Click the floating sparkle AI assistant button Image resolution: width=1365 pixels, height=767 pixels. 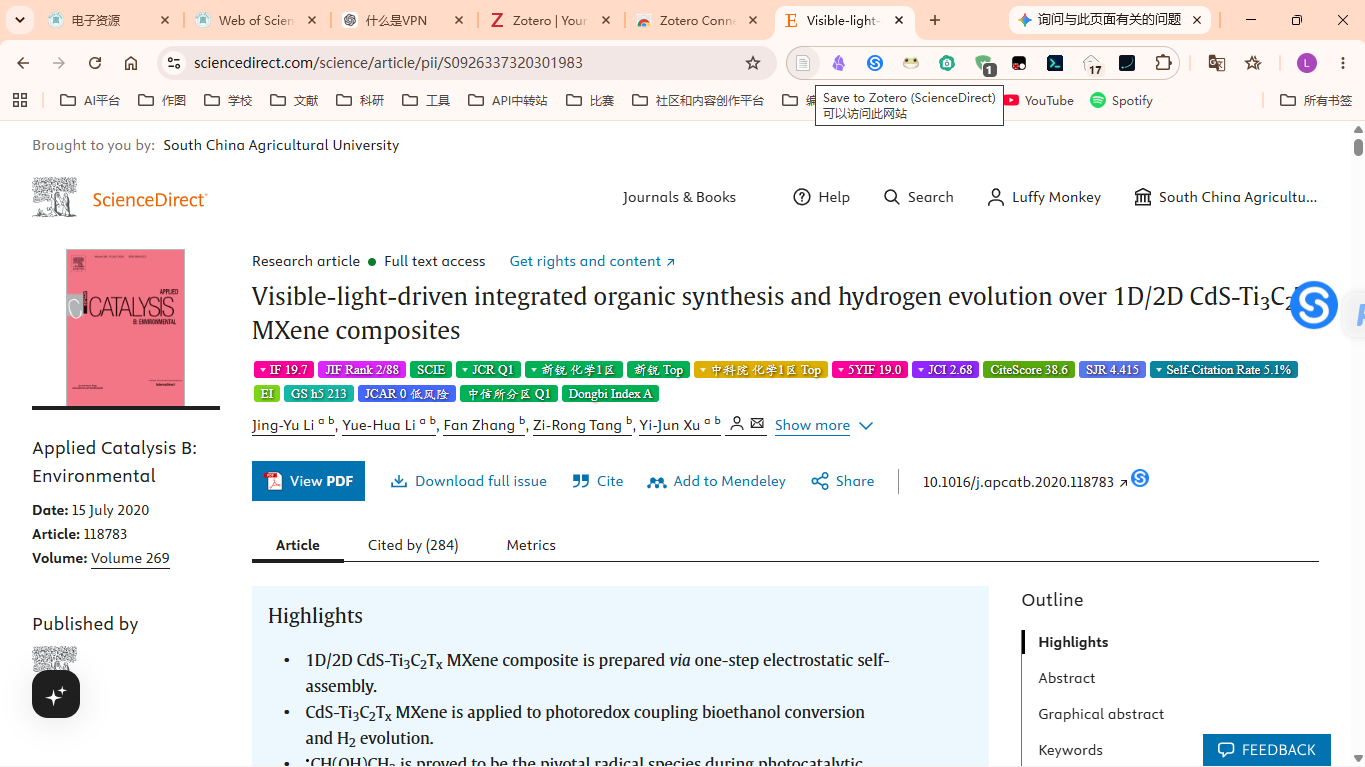click(56, 694)
